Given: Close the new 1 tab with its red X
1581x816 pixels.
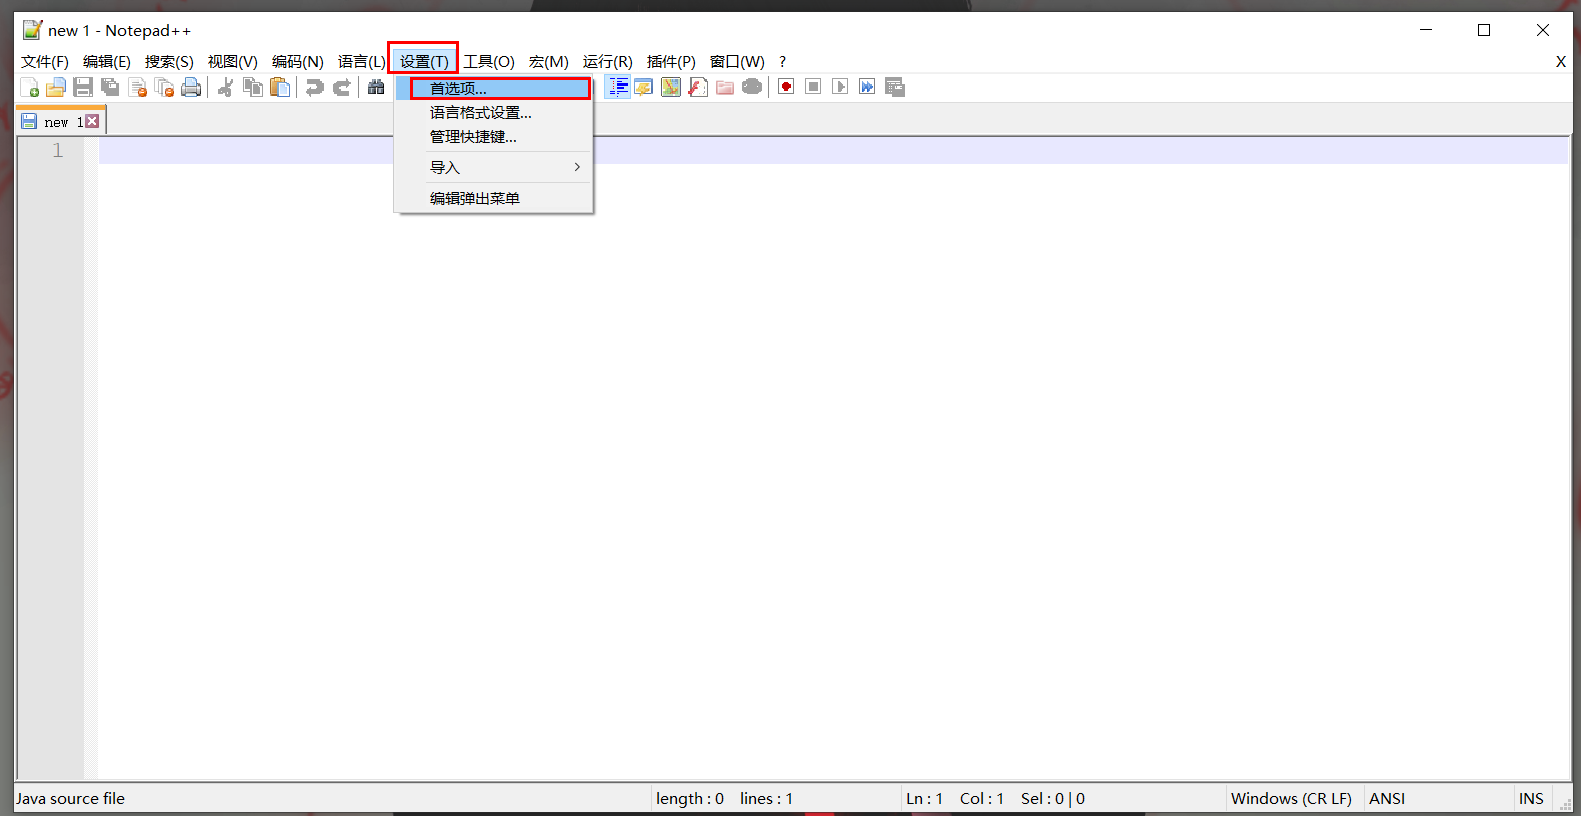Looking at the screenshot, I should tap(92, 121).
